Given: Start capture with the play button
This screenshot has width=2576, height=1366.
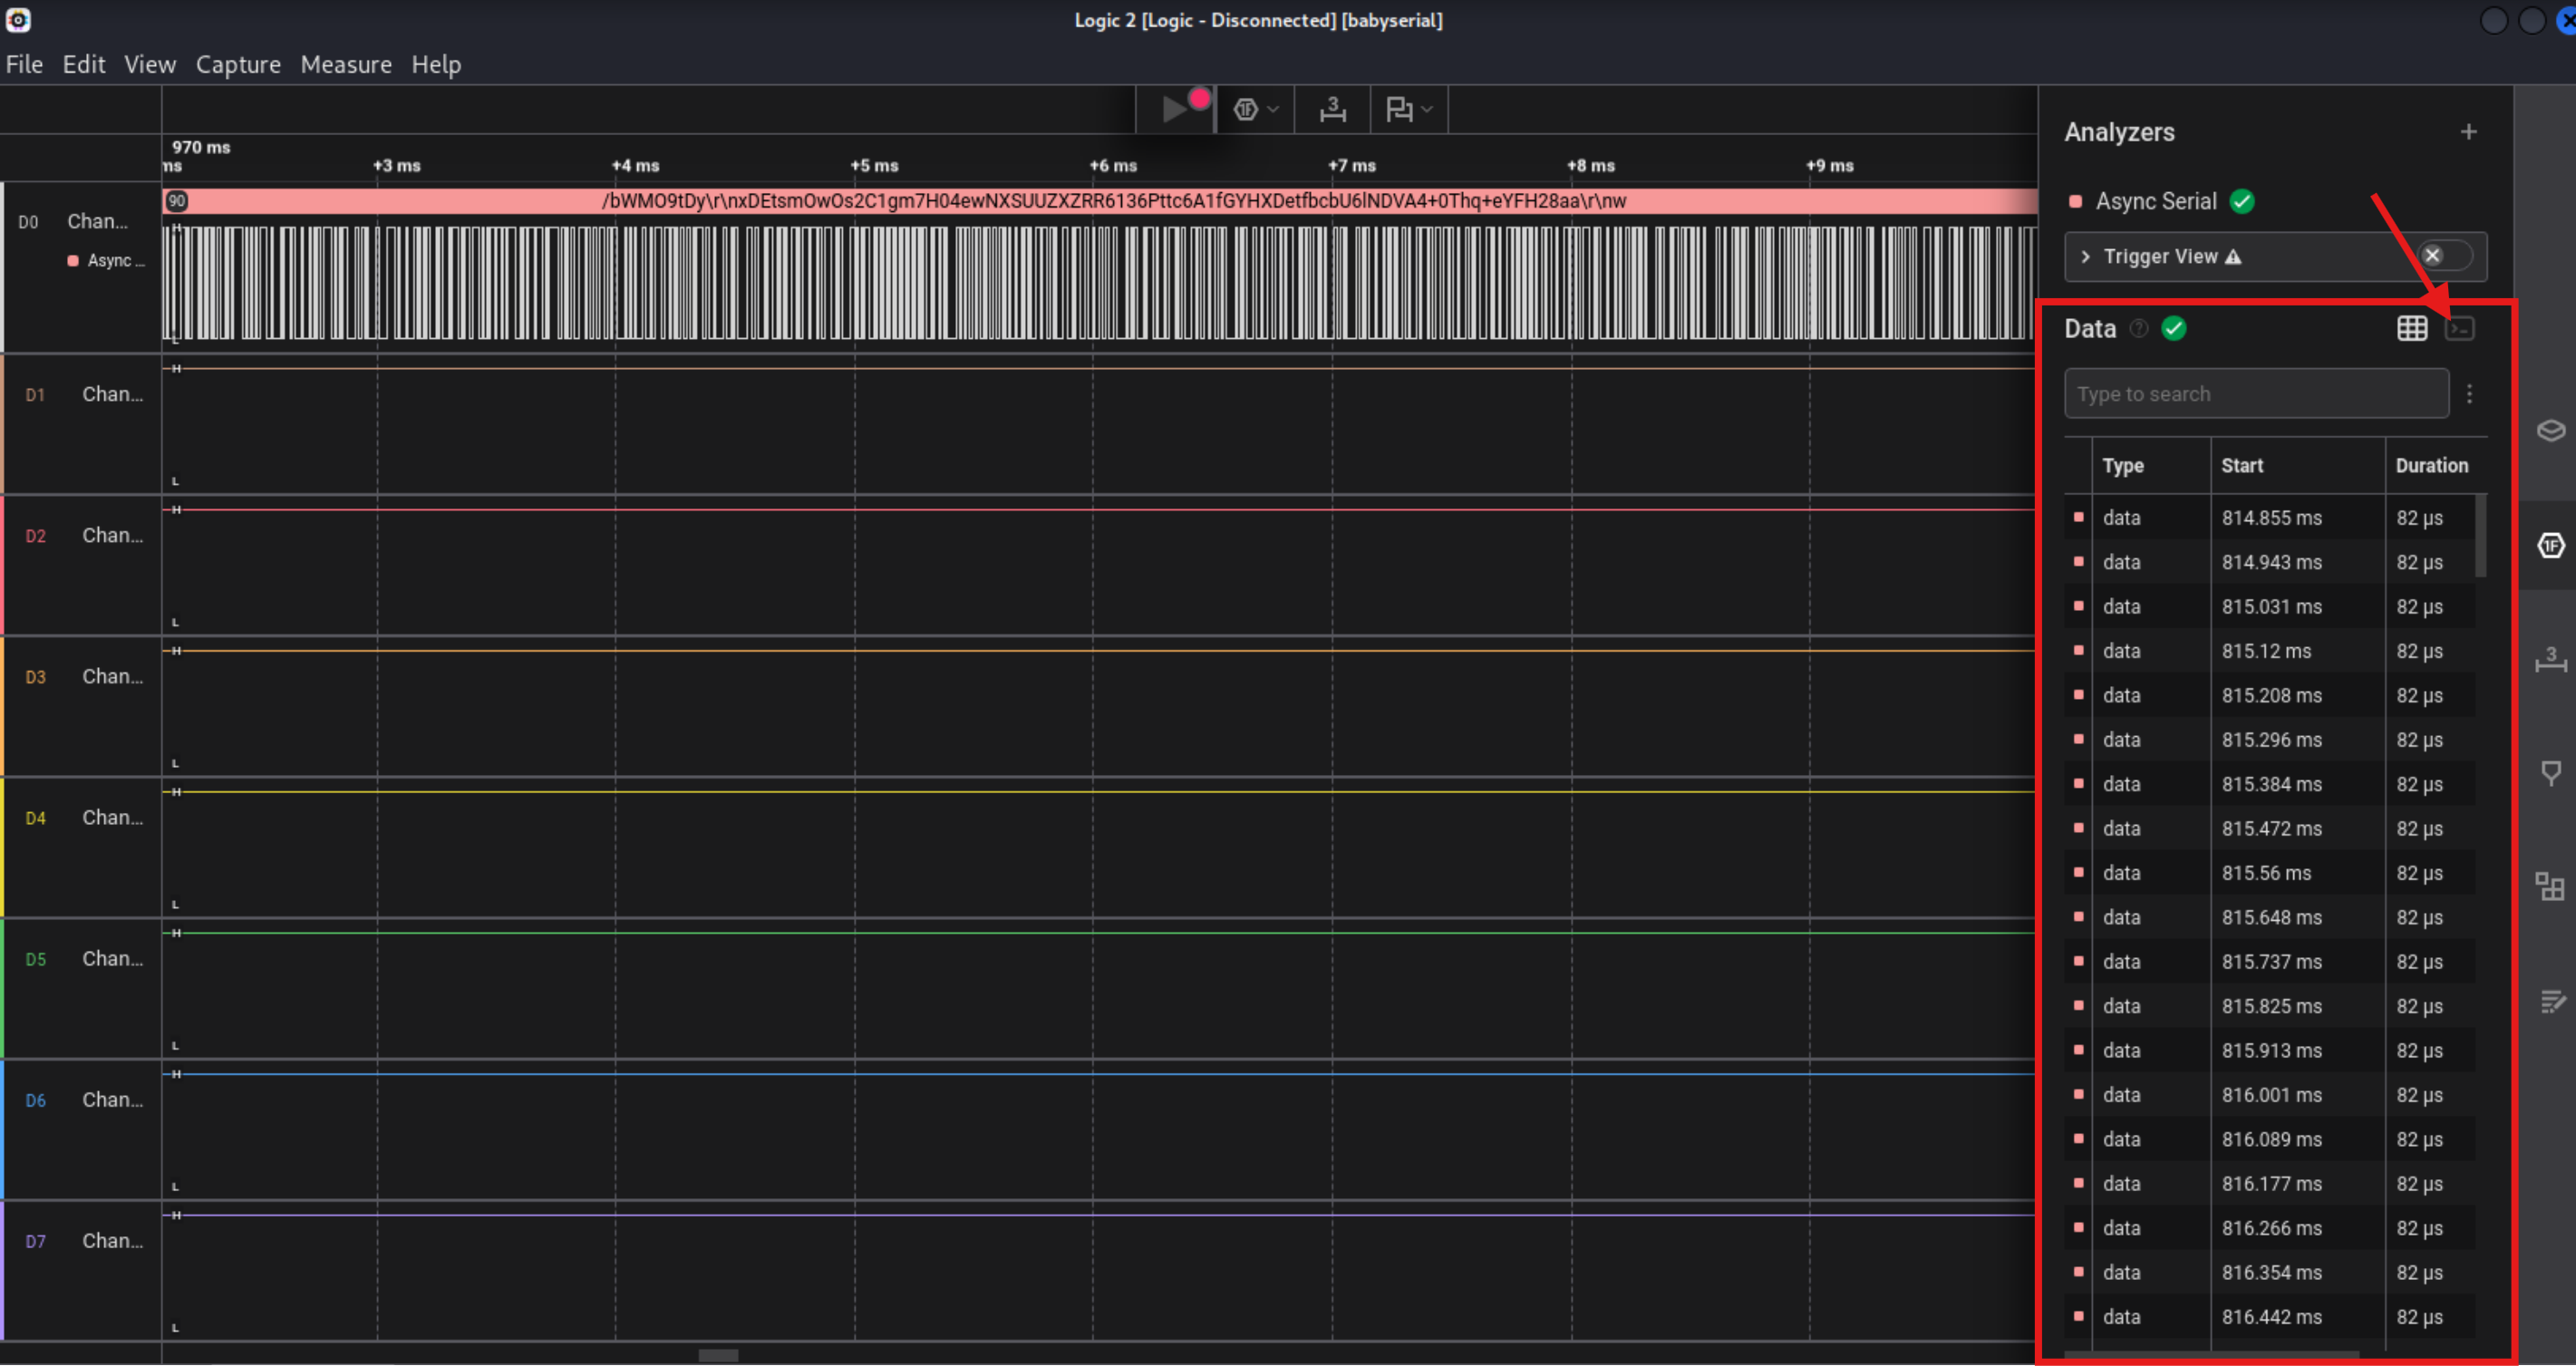Looking at the screenshot, I should coord(1174,109).
